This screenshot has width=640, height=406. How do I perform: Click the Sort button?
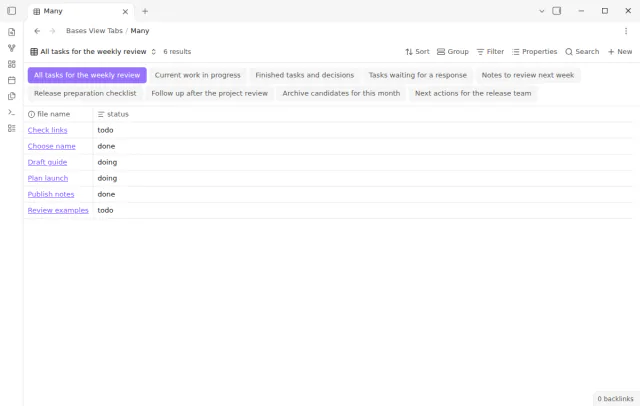417,52
